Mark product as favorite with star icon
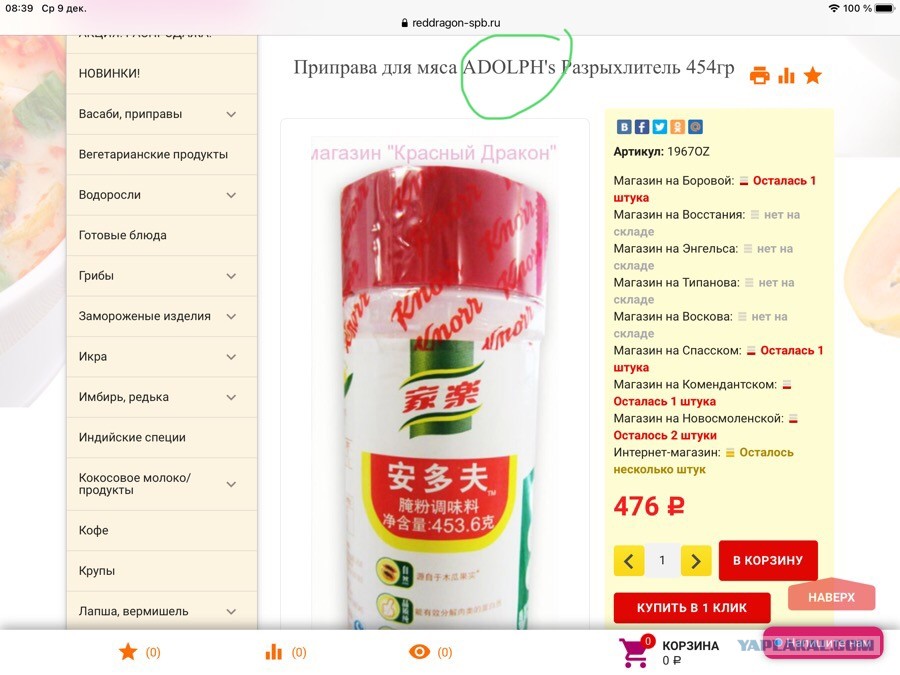 (813, 75)
